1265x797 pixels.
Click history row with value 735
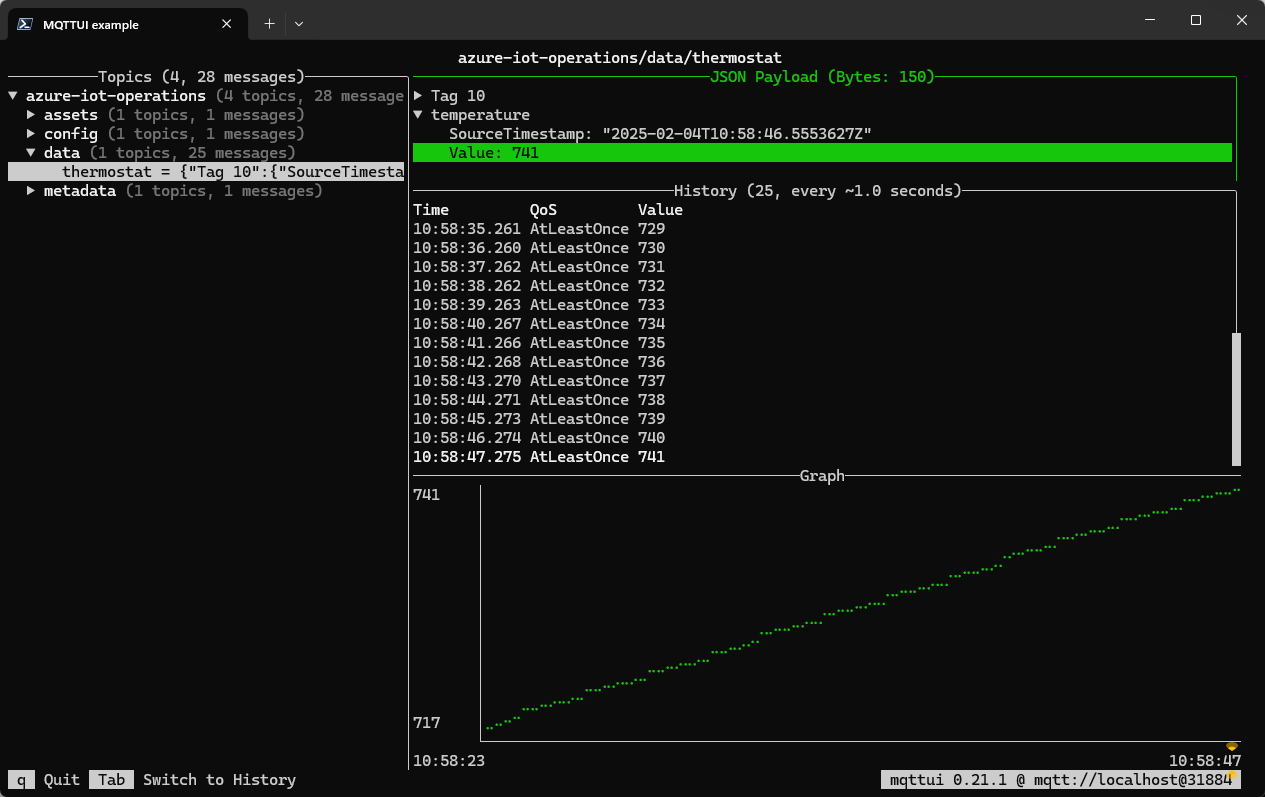pyautogui.click(x=539, y=343)
